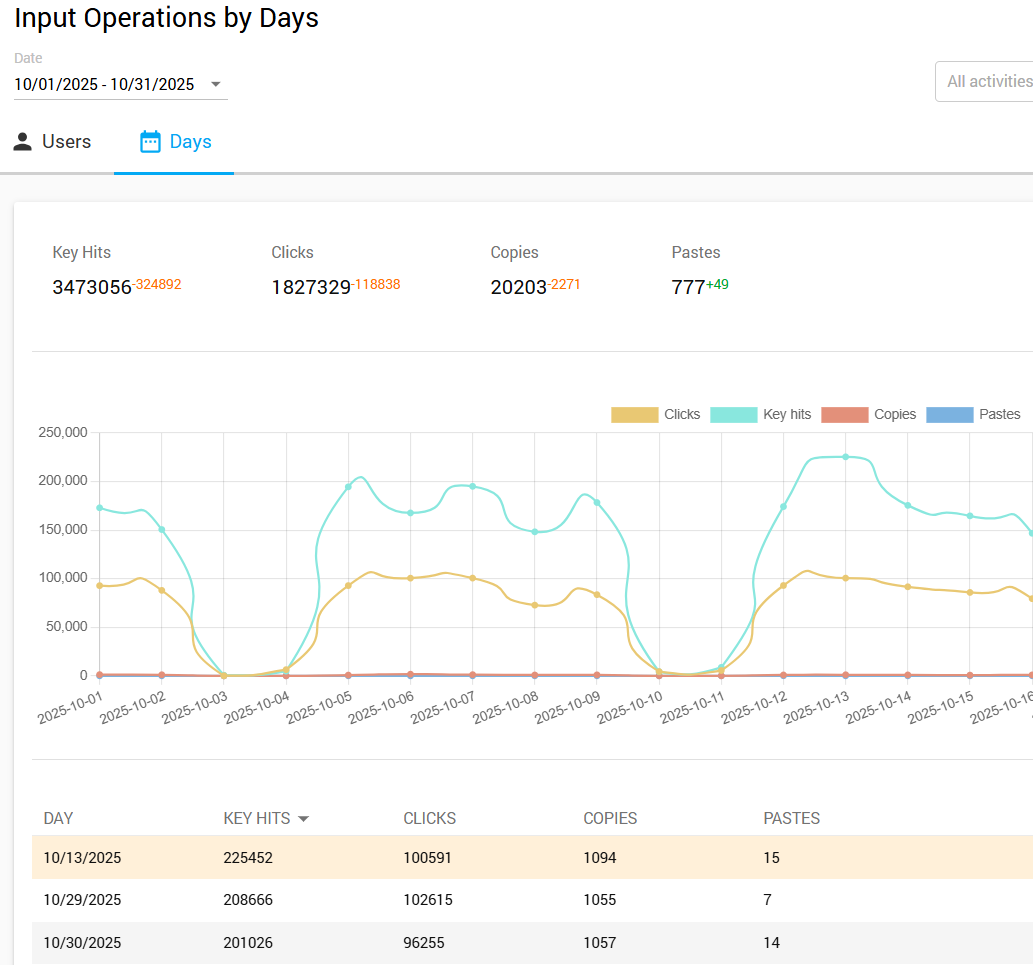This screenshot has width=1033, height=965.
Task: Sort table by DAY column header
Action: [x=59, y=818]
